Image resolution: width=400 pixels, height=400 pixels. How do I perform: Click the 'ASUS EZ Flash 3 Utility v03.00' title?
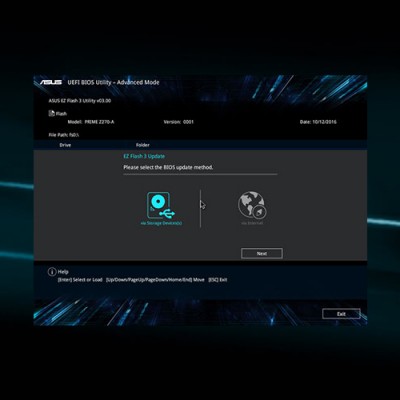click(80, 100)
